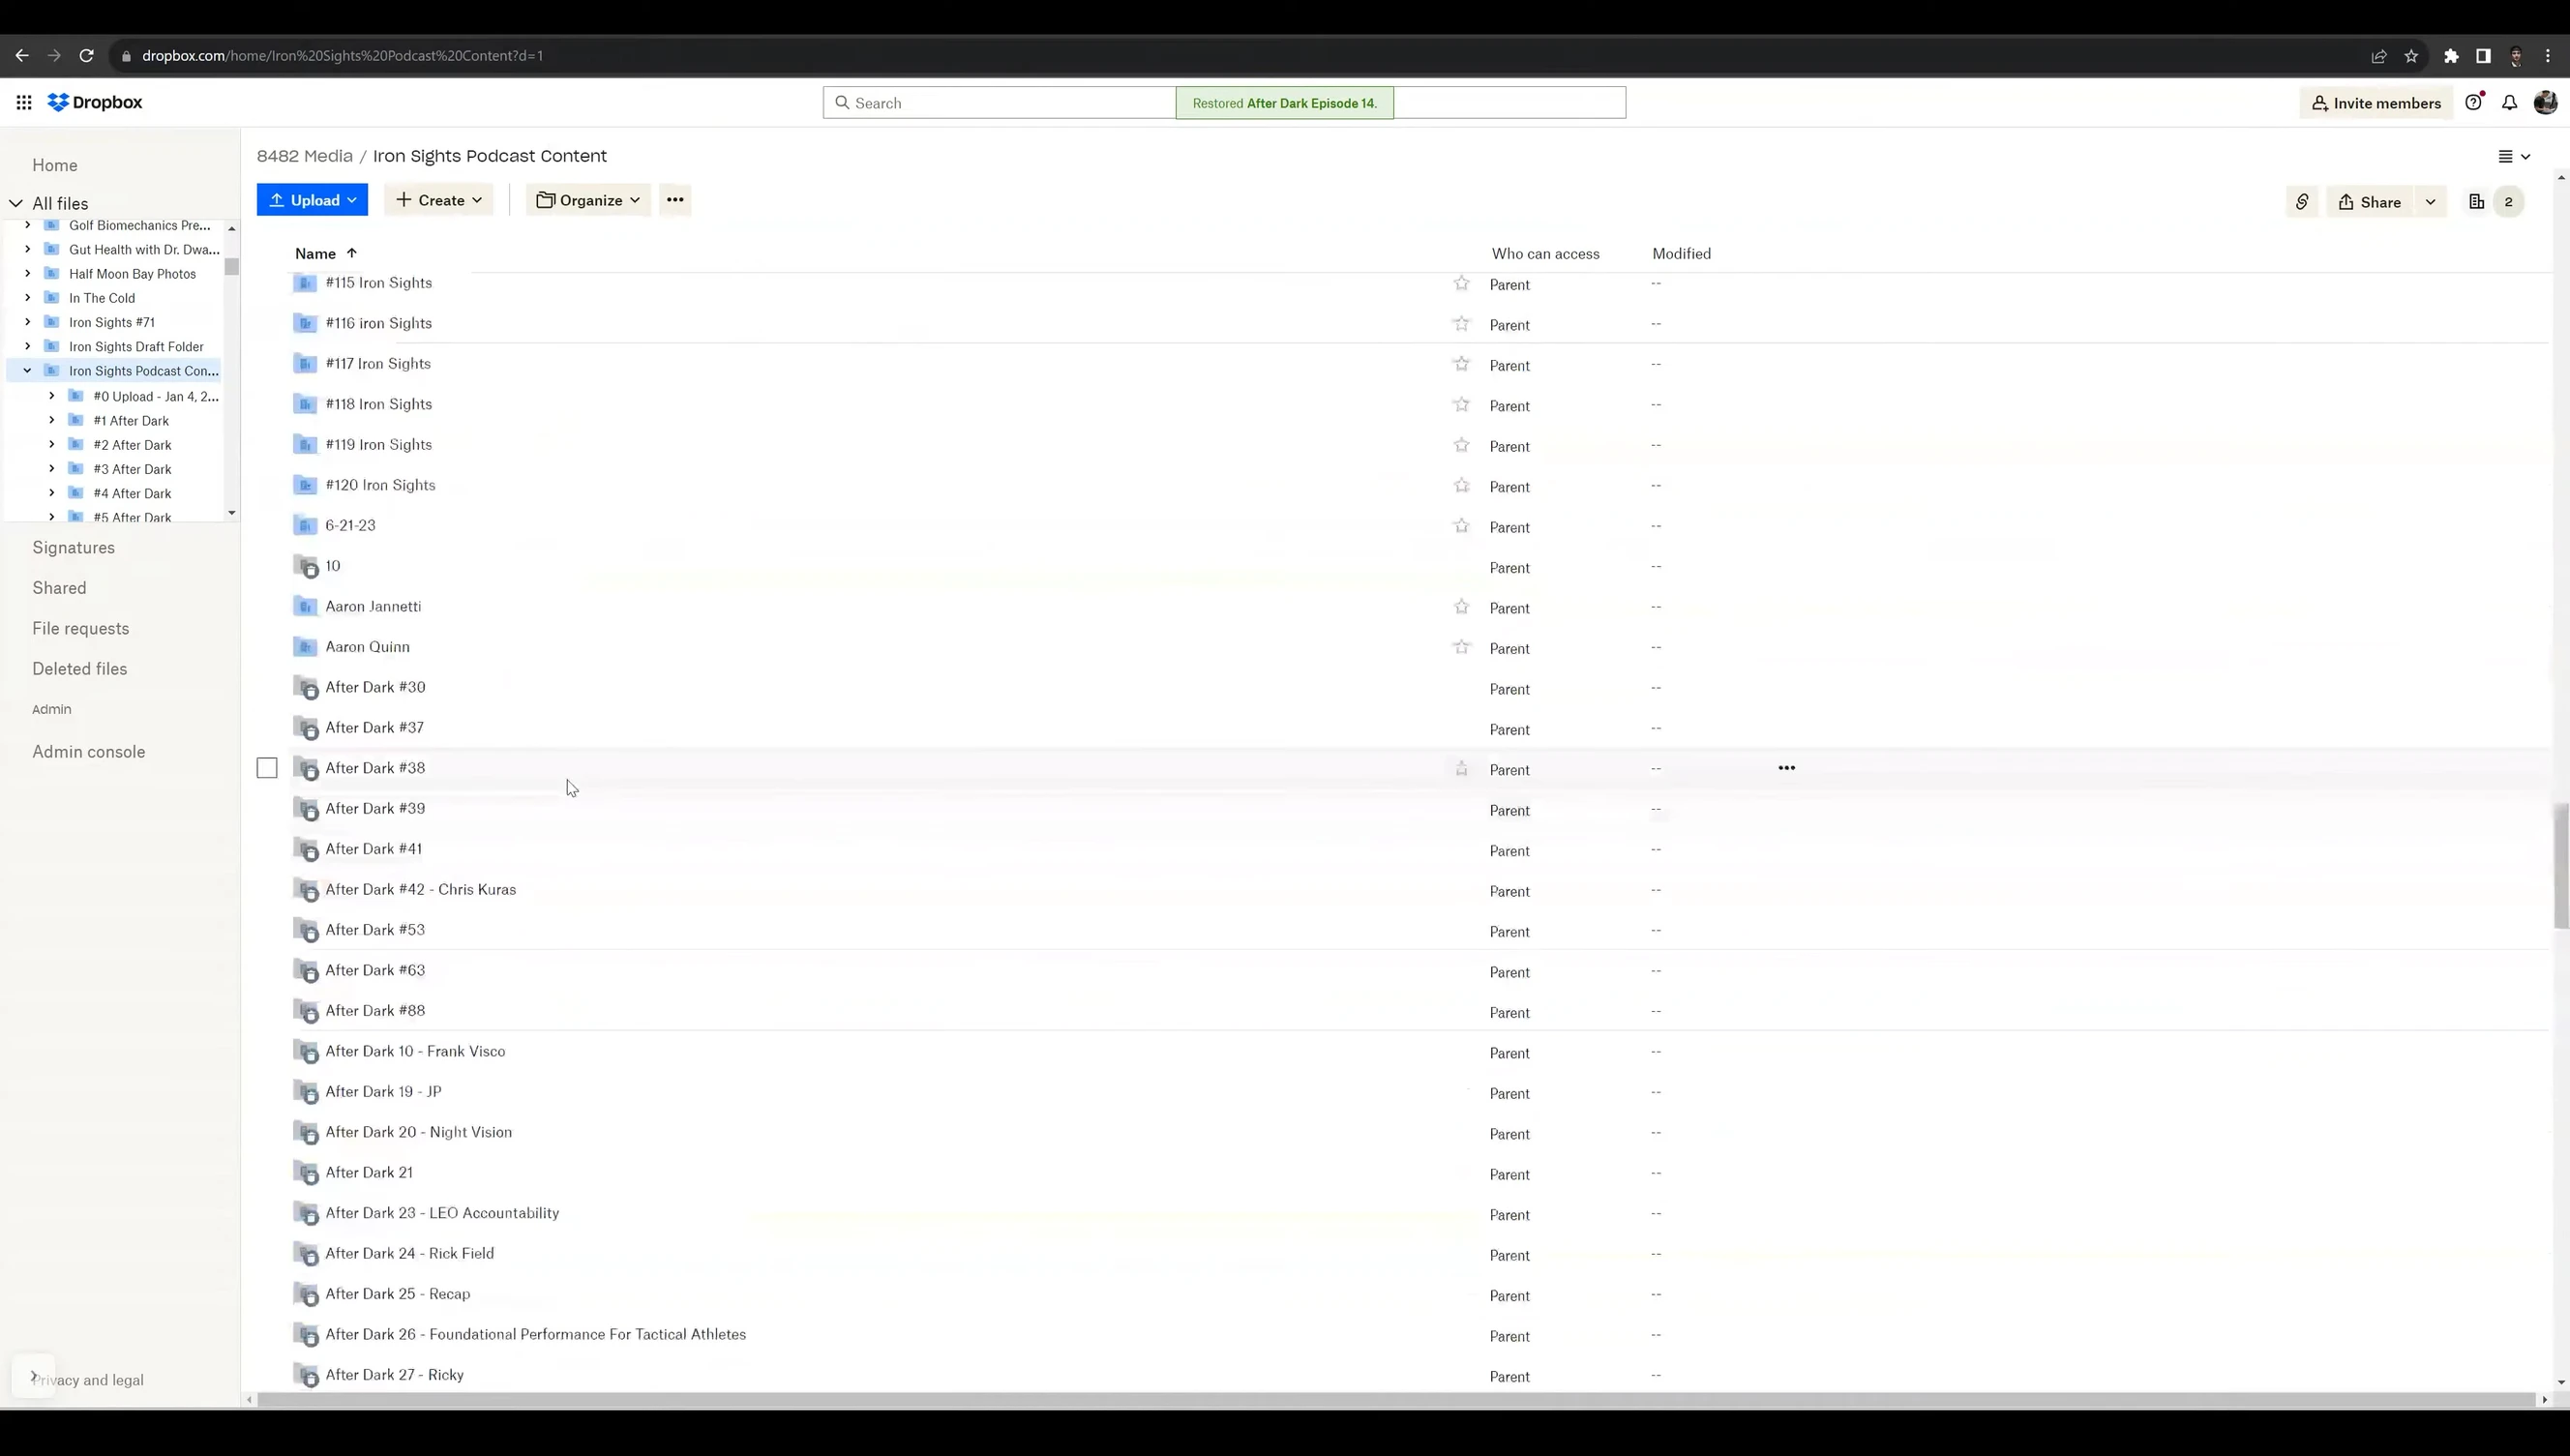Star the #116 iron Sights folder

click(x=1461, y=324)
